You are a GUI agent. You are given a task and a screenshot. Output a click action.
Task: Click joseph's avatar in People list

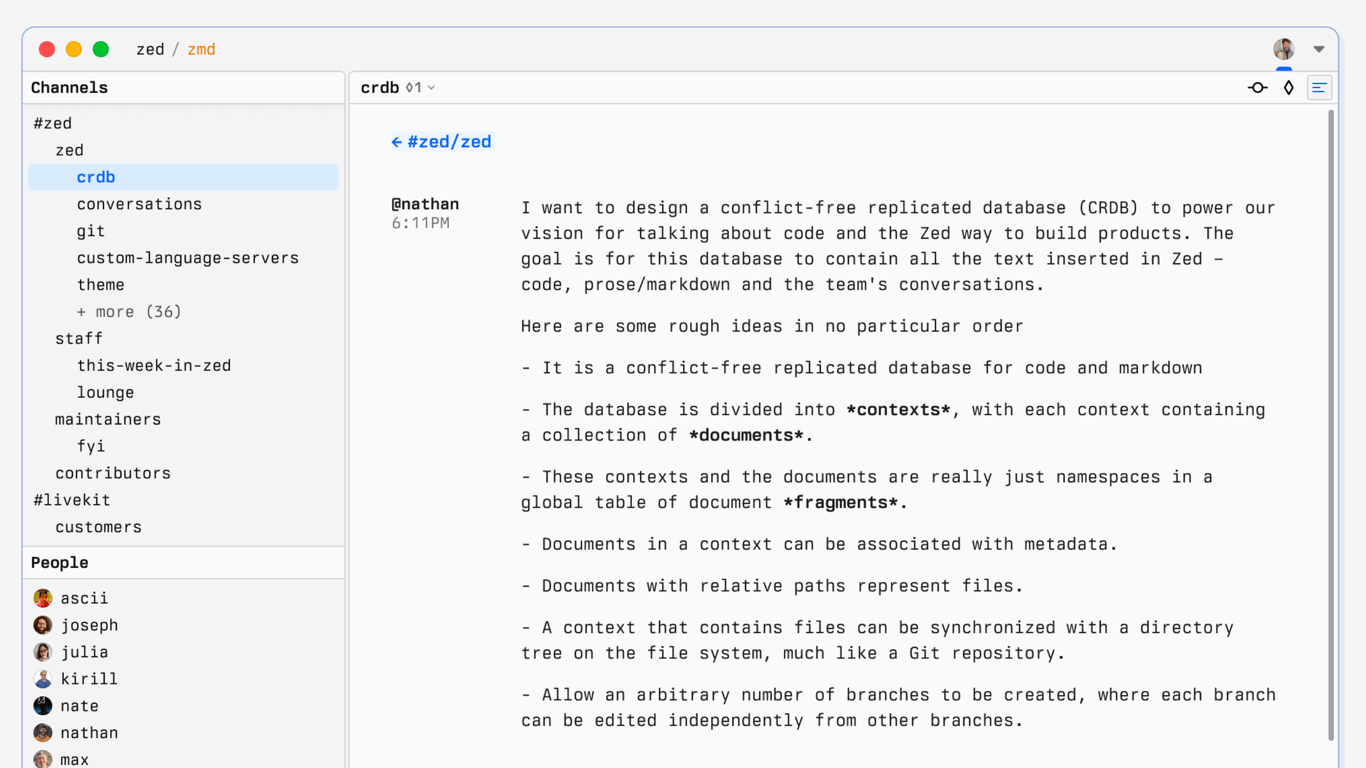43,625
